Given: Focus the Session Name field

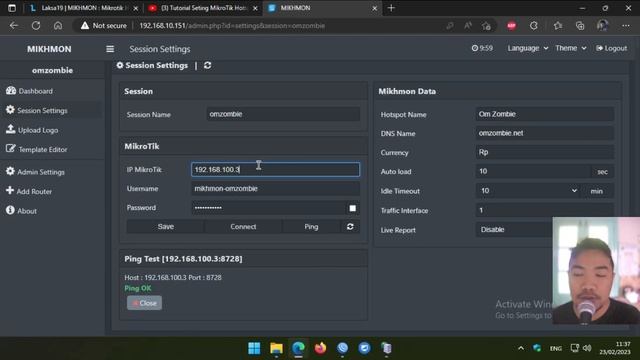Looking at the screenshot, I should 283,114.
